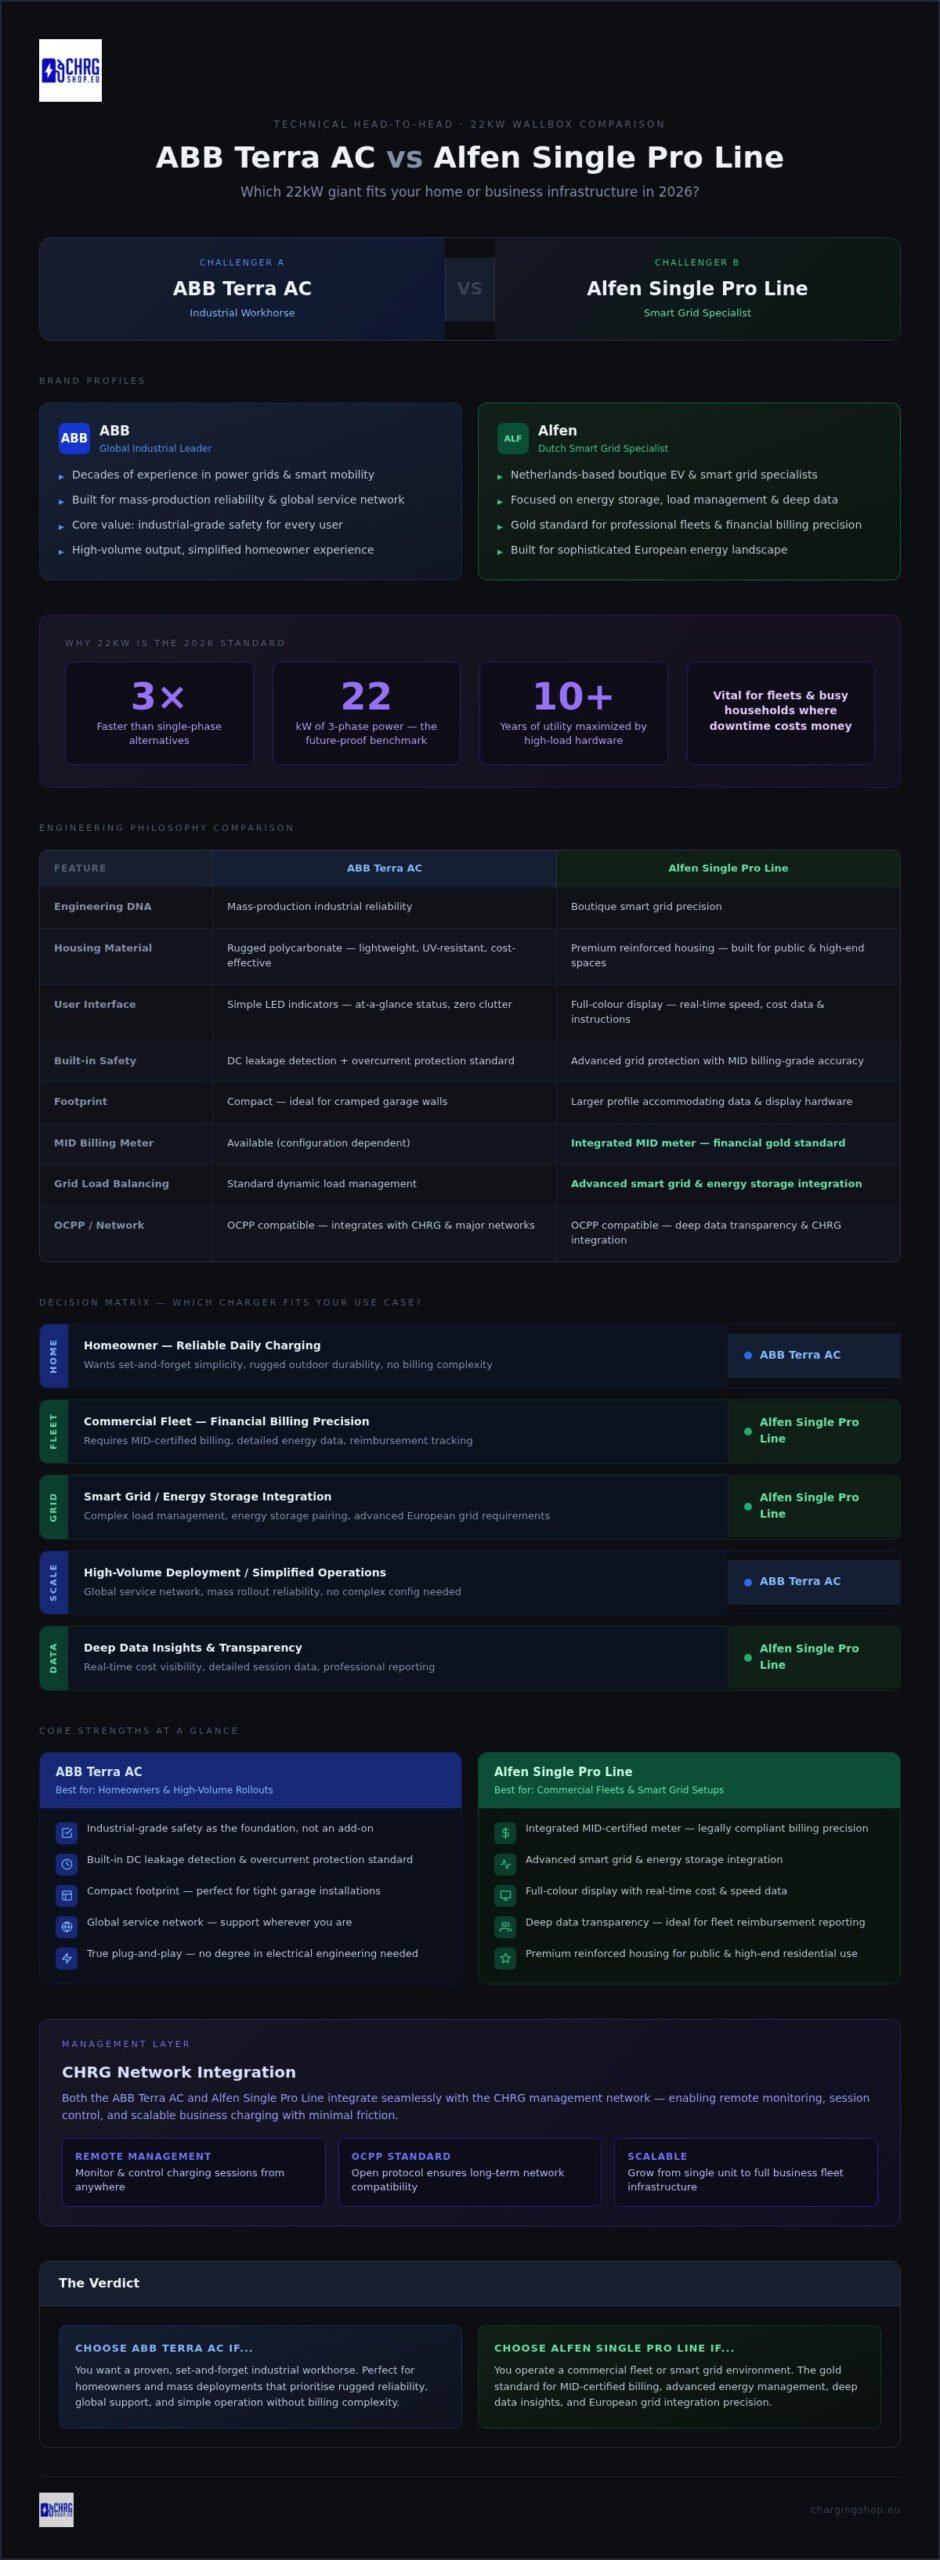Click the vertical HOME tag in the decision matrix
The image size is (940, 2560).
click(x=54, y=1355)
